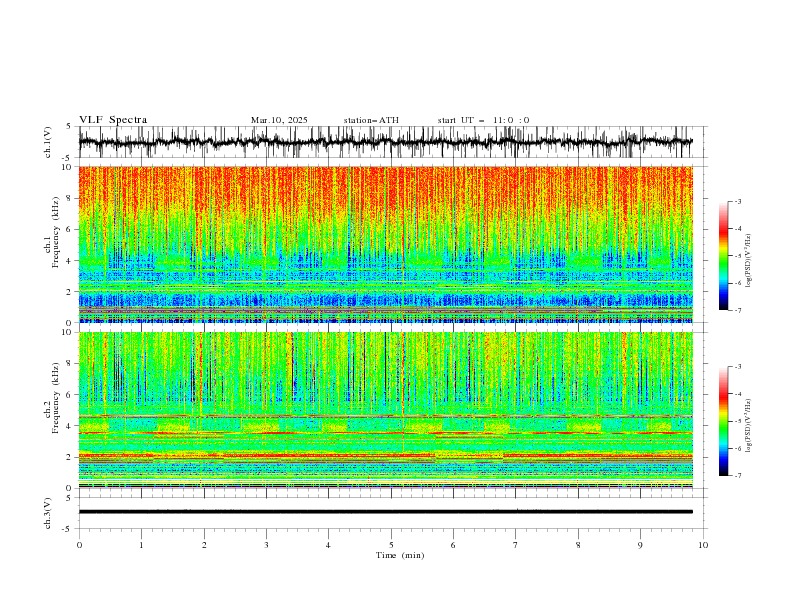Screen dimensions: 792x612
Task: Click the ch.2 "Frequency (kHz)" axis title
Action: pyautogui.click(x=57, y=398)
